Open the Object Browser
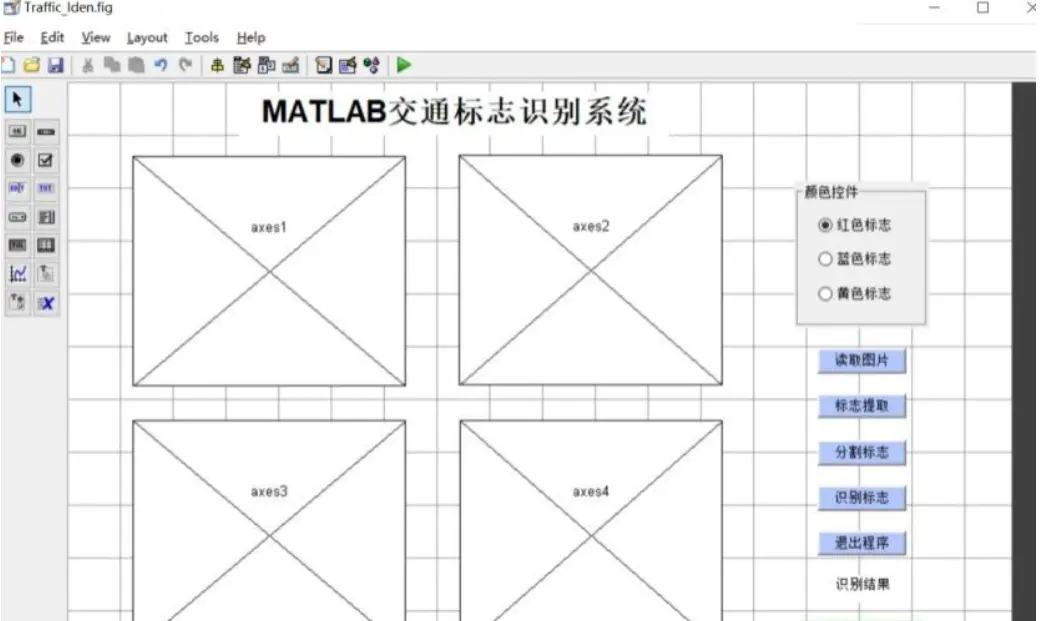 (371, 65)
